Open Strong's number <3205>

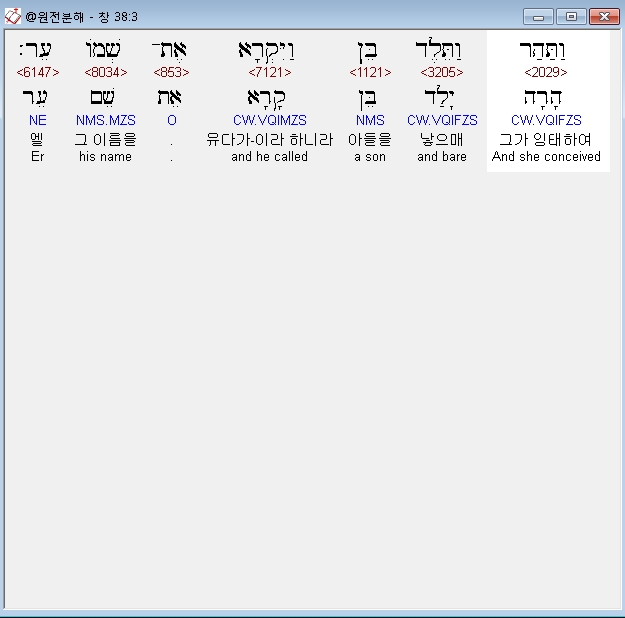click(442, 72)
